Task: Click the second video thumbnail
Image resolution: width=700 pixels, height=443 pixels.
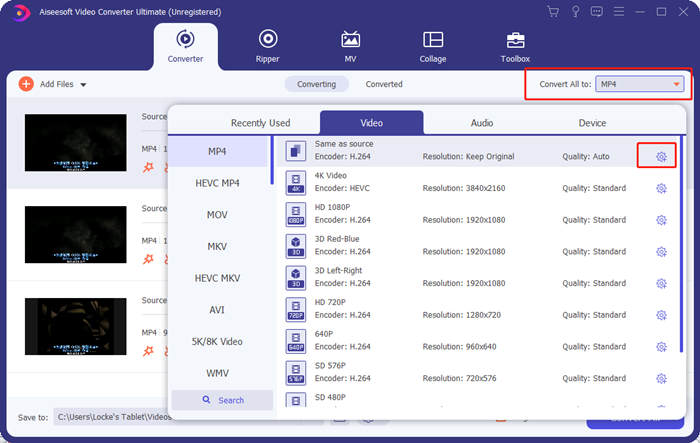Action: [x=75, y=235]
